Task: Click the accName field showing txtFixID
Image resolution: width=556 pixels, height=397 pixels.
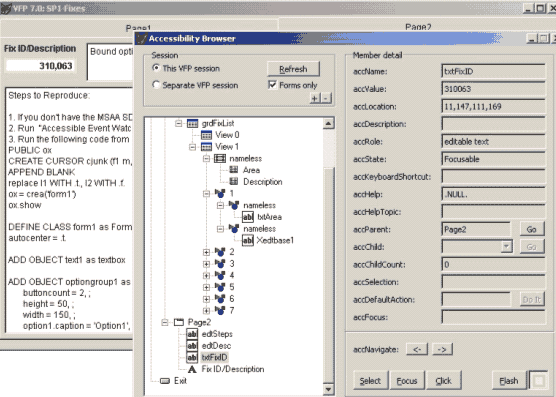Action: 493,71
